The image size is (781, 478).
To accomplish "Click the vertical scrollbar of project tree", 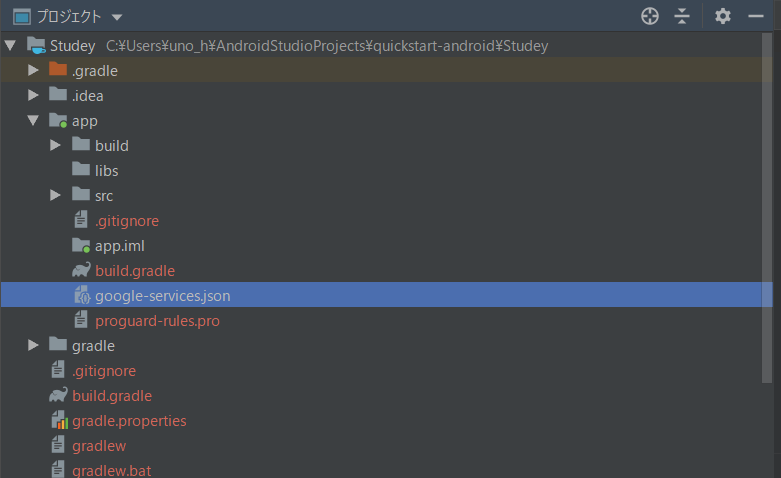I will pos(767,208).
